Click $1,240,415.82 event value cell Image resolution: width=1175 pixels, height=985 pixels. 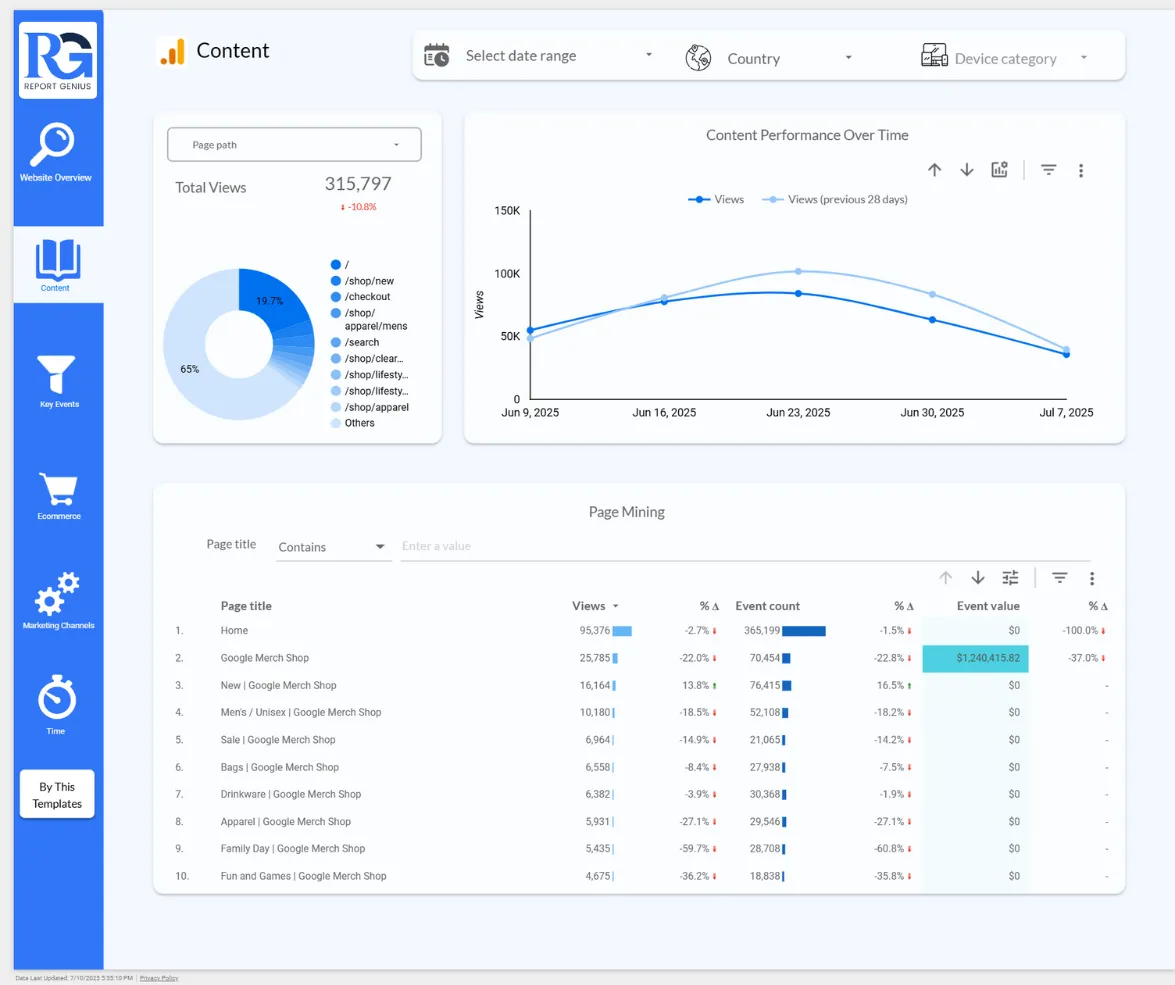point(975,657)
